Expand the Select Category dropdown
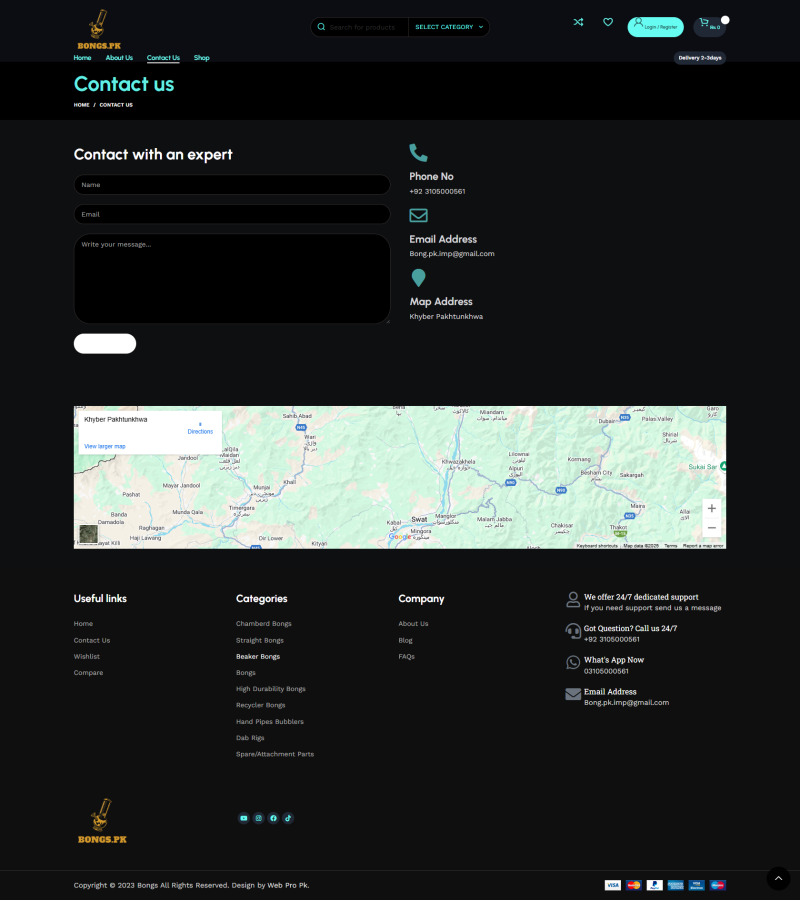Screen dimensions: 800x900 449,27
